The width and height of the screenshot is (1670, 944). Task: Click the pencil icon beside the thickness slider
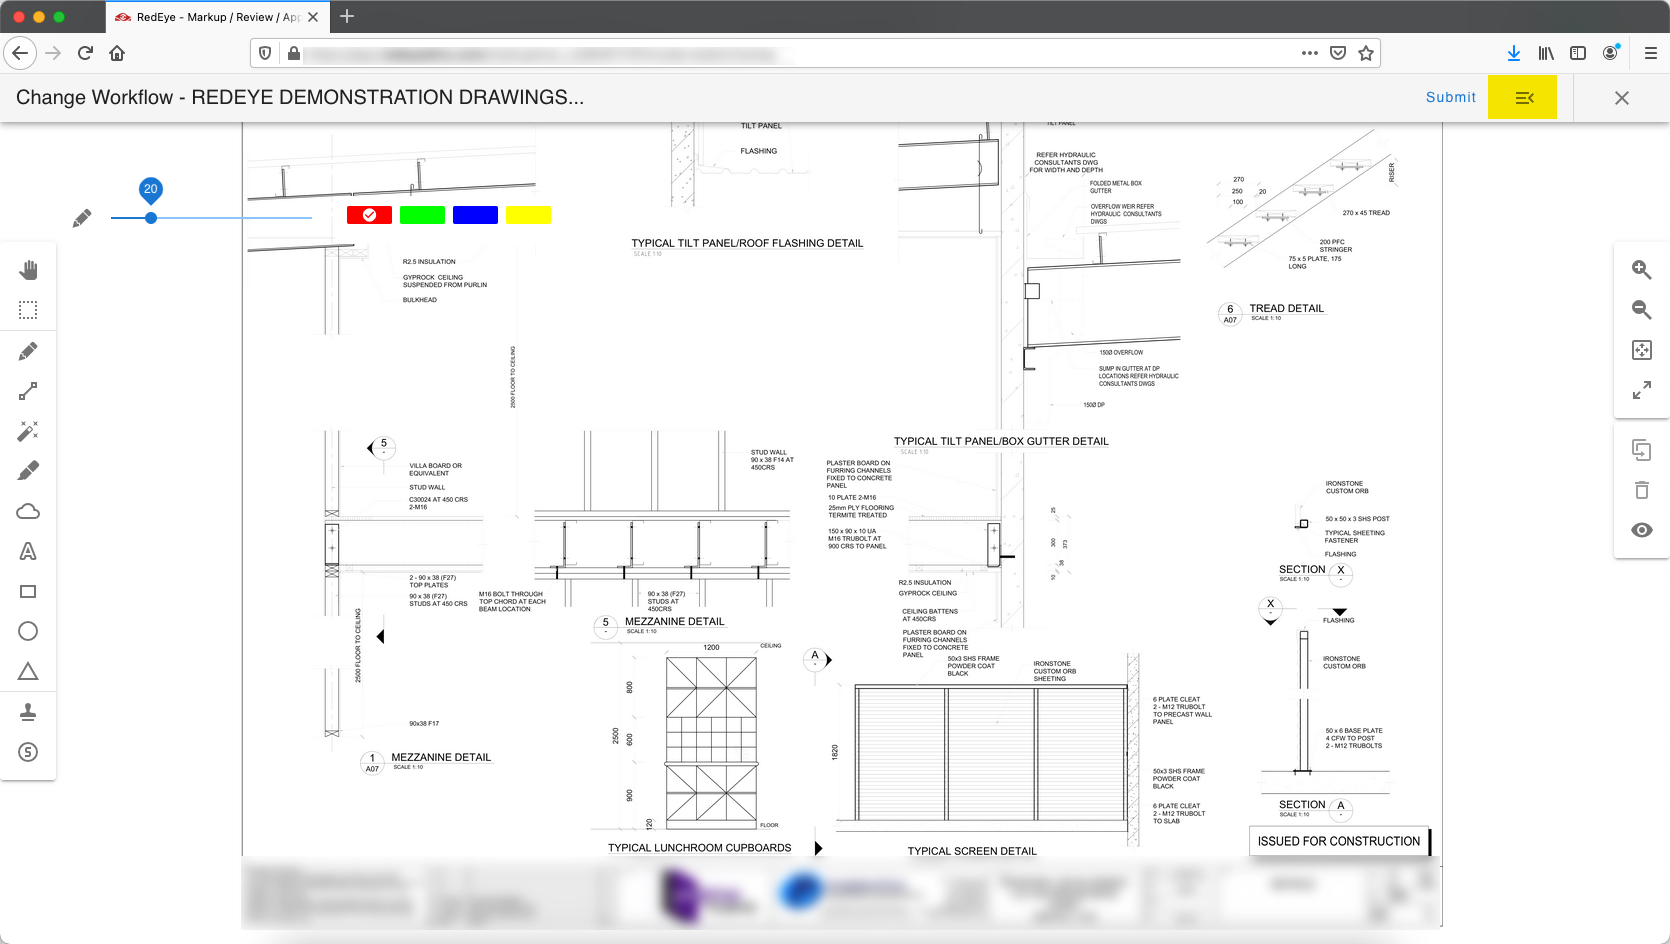tap(82, 218)
